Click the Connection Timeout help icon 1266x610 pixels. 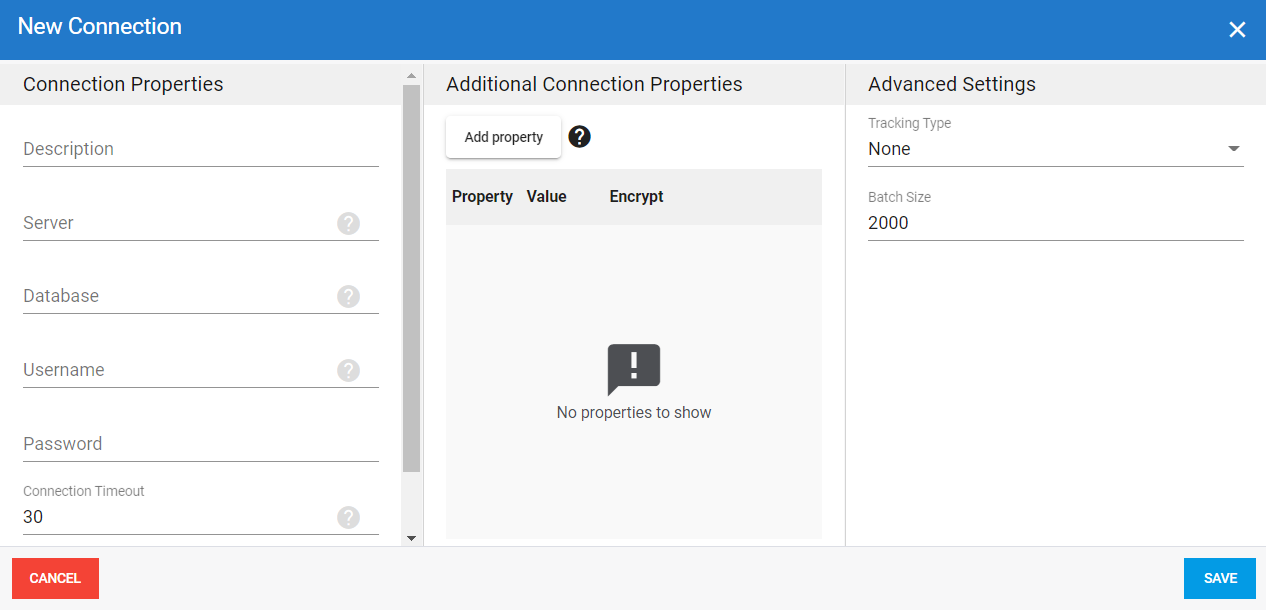[x=348, y=517]
